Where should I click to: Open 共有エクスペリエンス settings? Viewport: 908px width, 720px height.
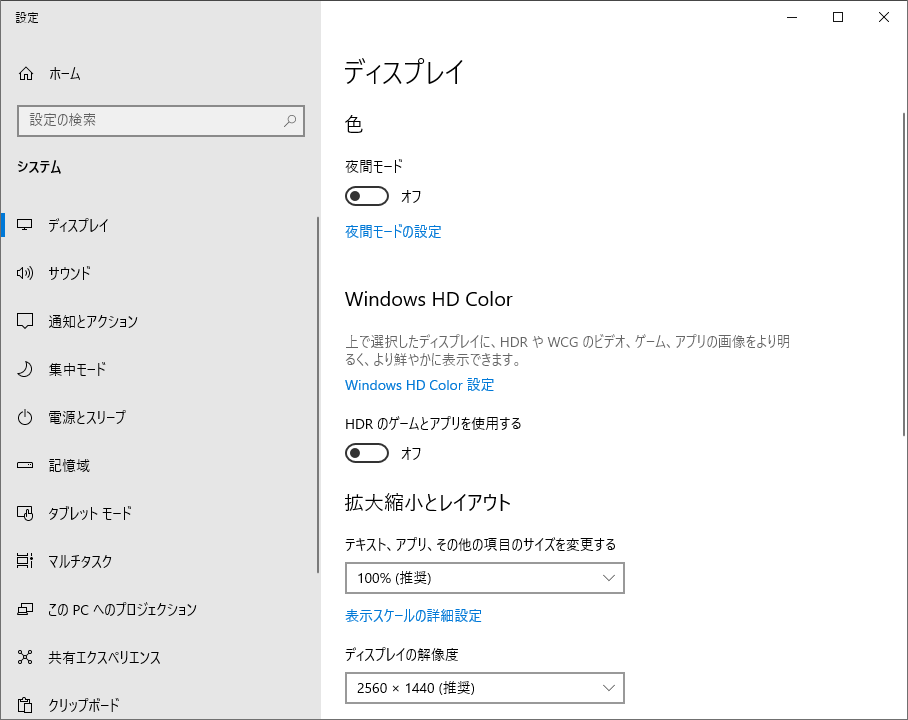(159, 657)
